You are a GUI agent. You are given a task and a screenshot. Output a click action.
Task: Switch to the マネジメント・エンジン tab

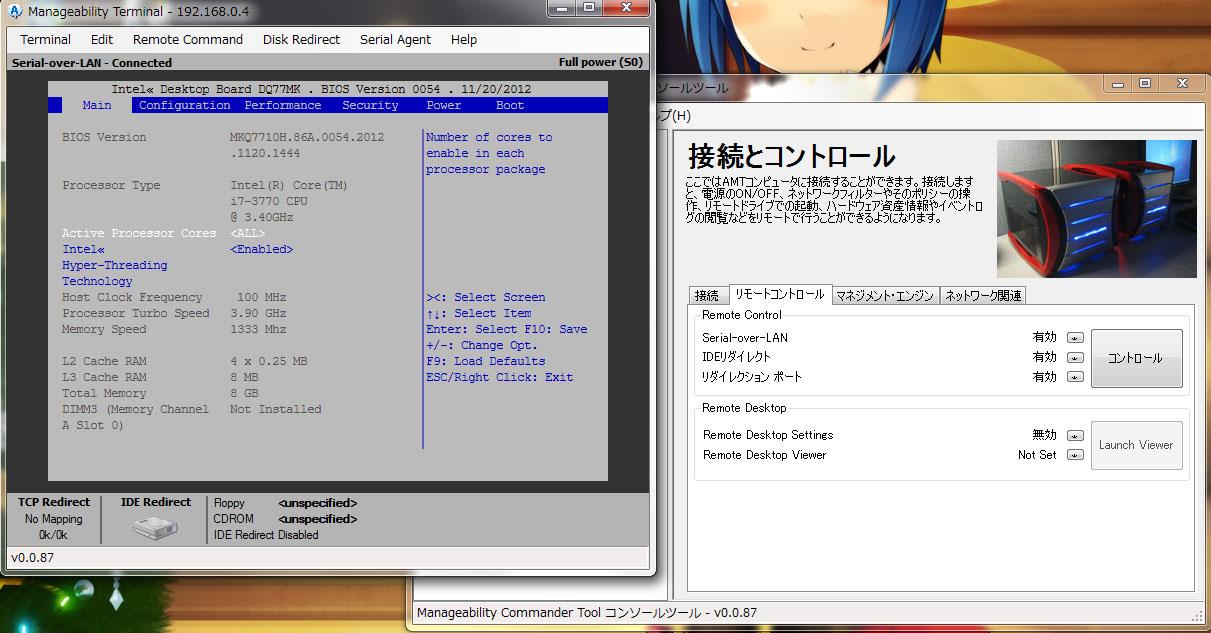pyautogui.click(x=885, y=295)
